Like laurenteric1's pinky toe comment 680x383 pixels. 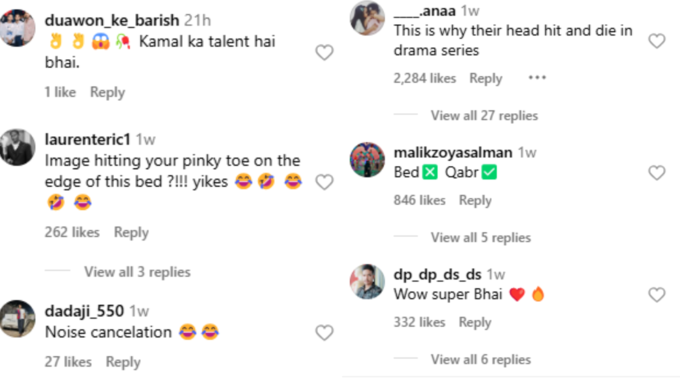click(x=324, y=182)
